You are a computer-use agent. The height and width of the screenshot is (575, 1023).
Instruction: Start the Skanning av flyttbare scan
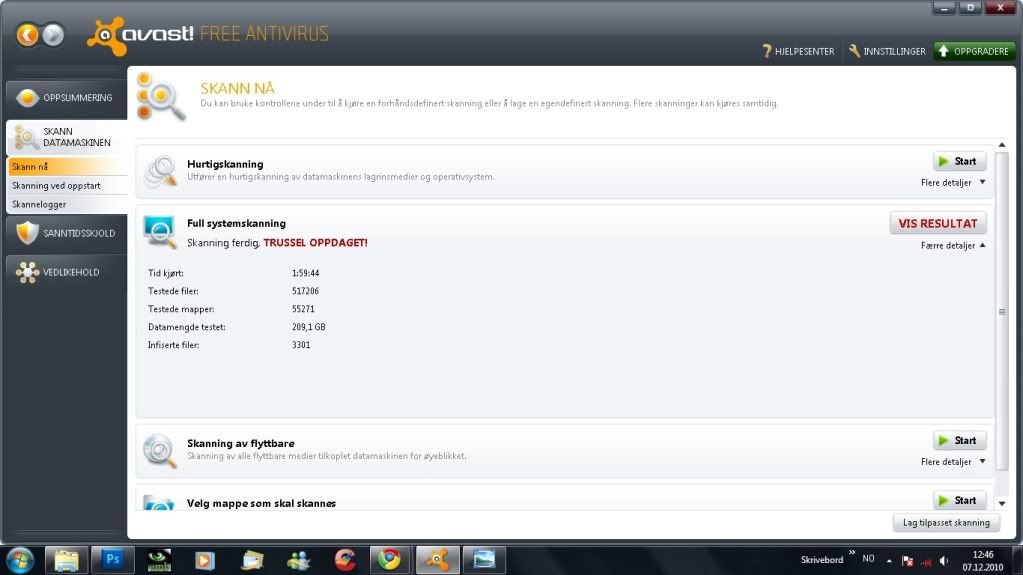coord(959,440)
